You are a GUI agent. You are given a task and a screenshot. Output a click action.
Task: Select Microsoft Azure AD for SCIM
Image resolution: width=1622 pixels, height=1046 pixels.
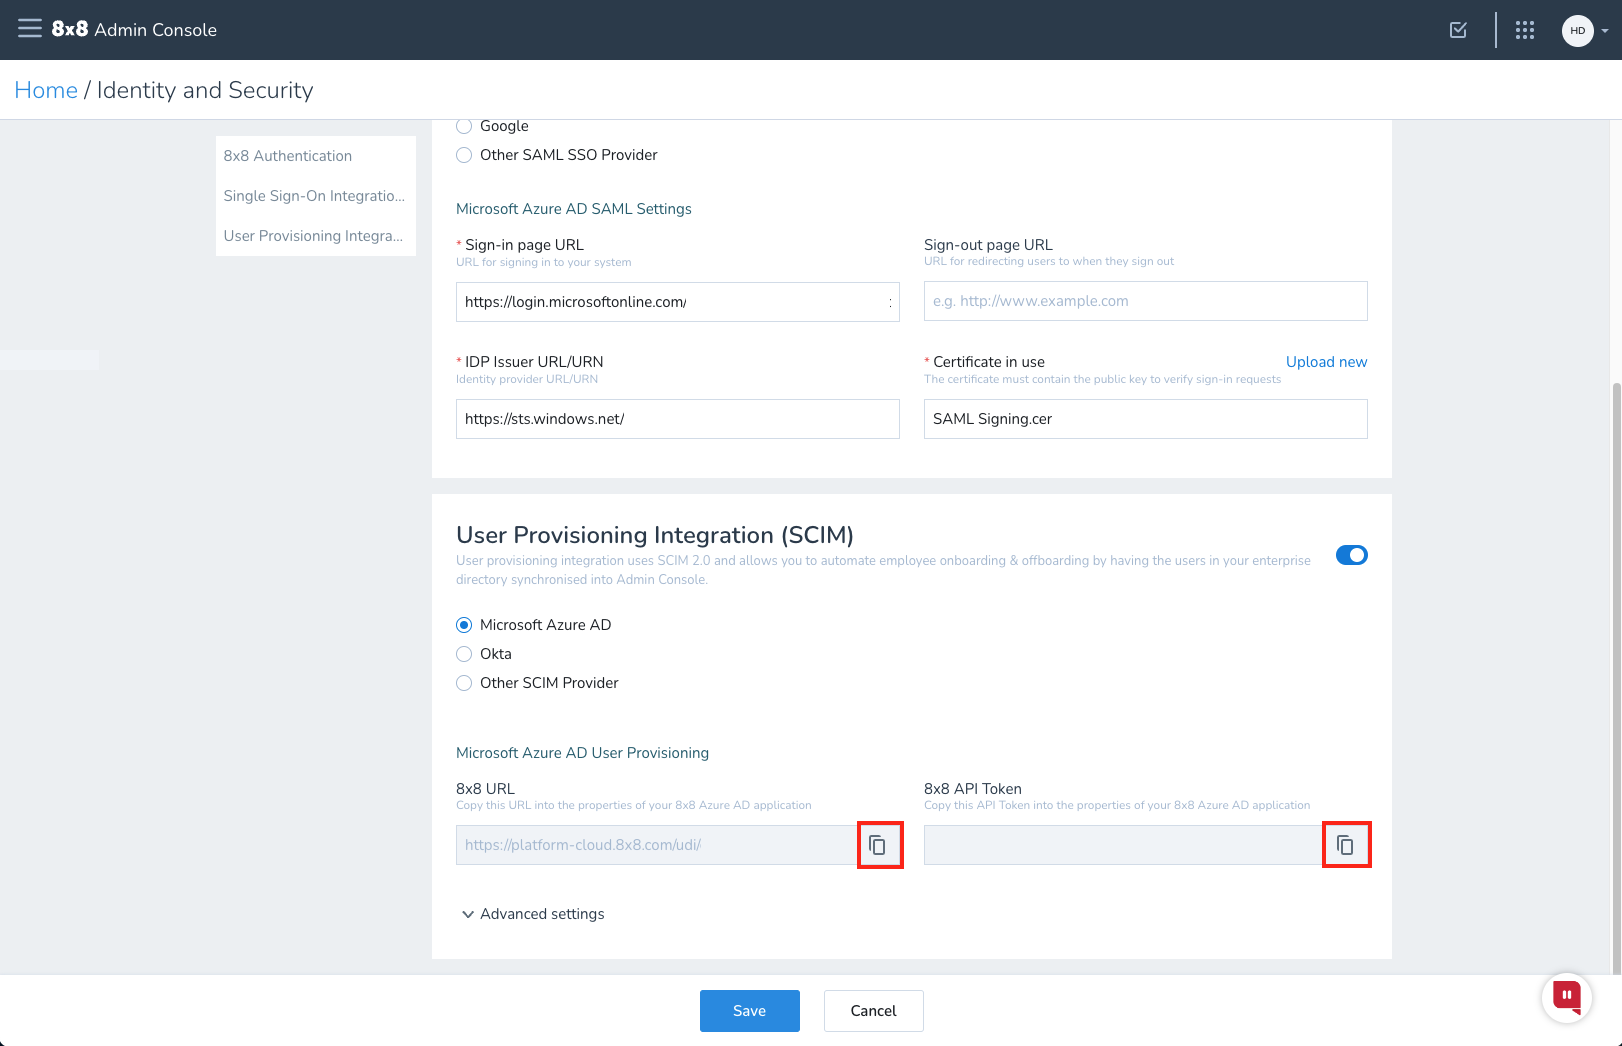(464, 625)
